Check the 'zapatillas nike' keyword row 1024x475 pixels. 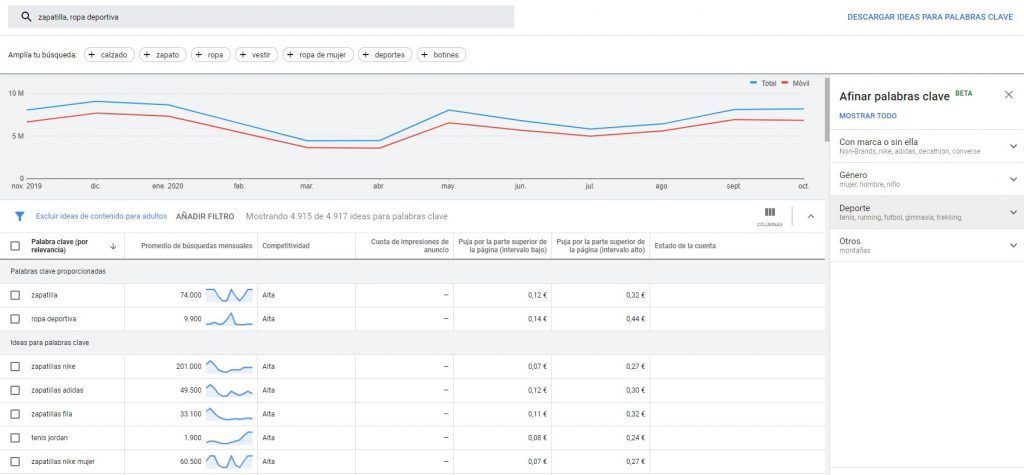(15, 367)
